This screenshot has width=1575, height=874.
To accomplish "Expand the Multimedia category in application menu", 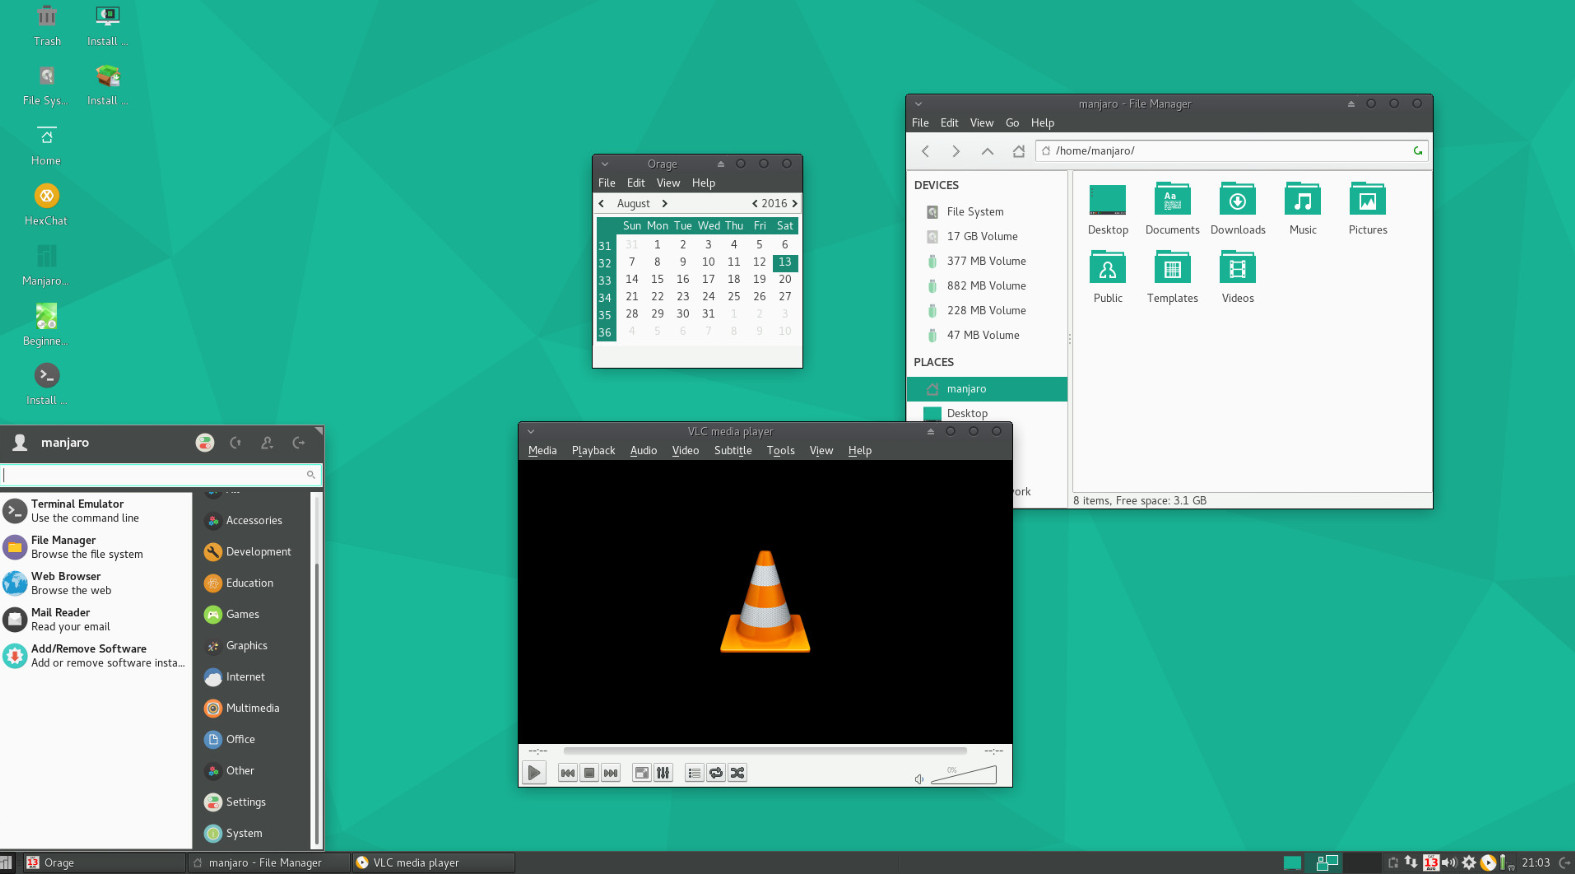I will (251, 708).
